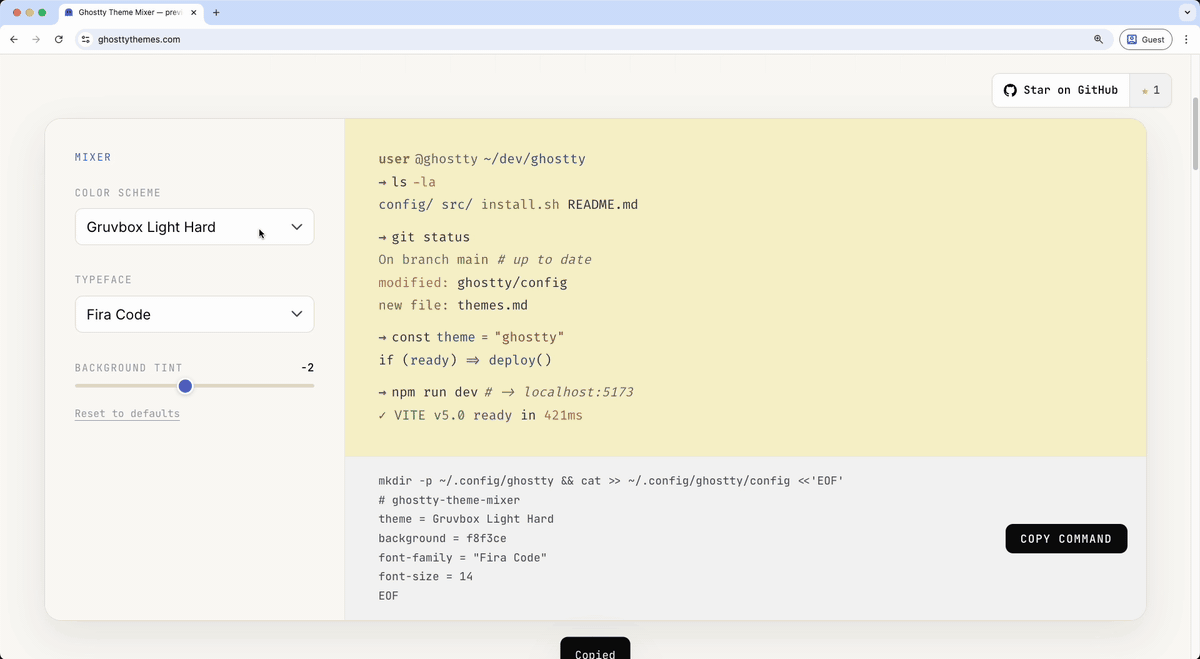The image size is (1200, 659).
Task: Click the 'new file: themes.md' preview line
Action: [x=453, y=305]
